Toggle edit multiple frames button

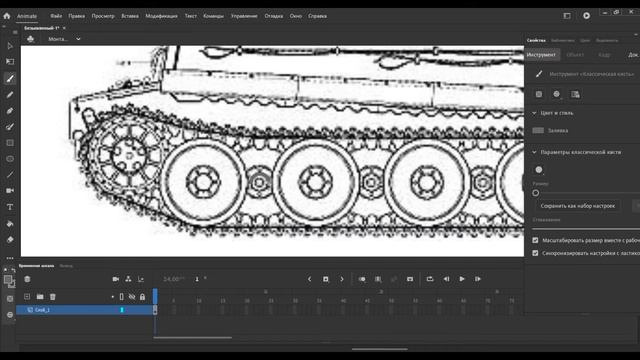pyautogui.click(x=378, y=279)
